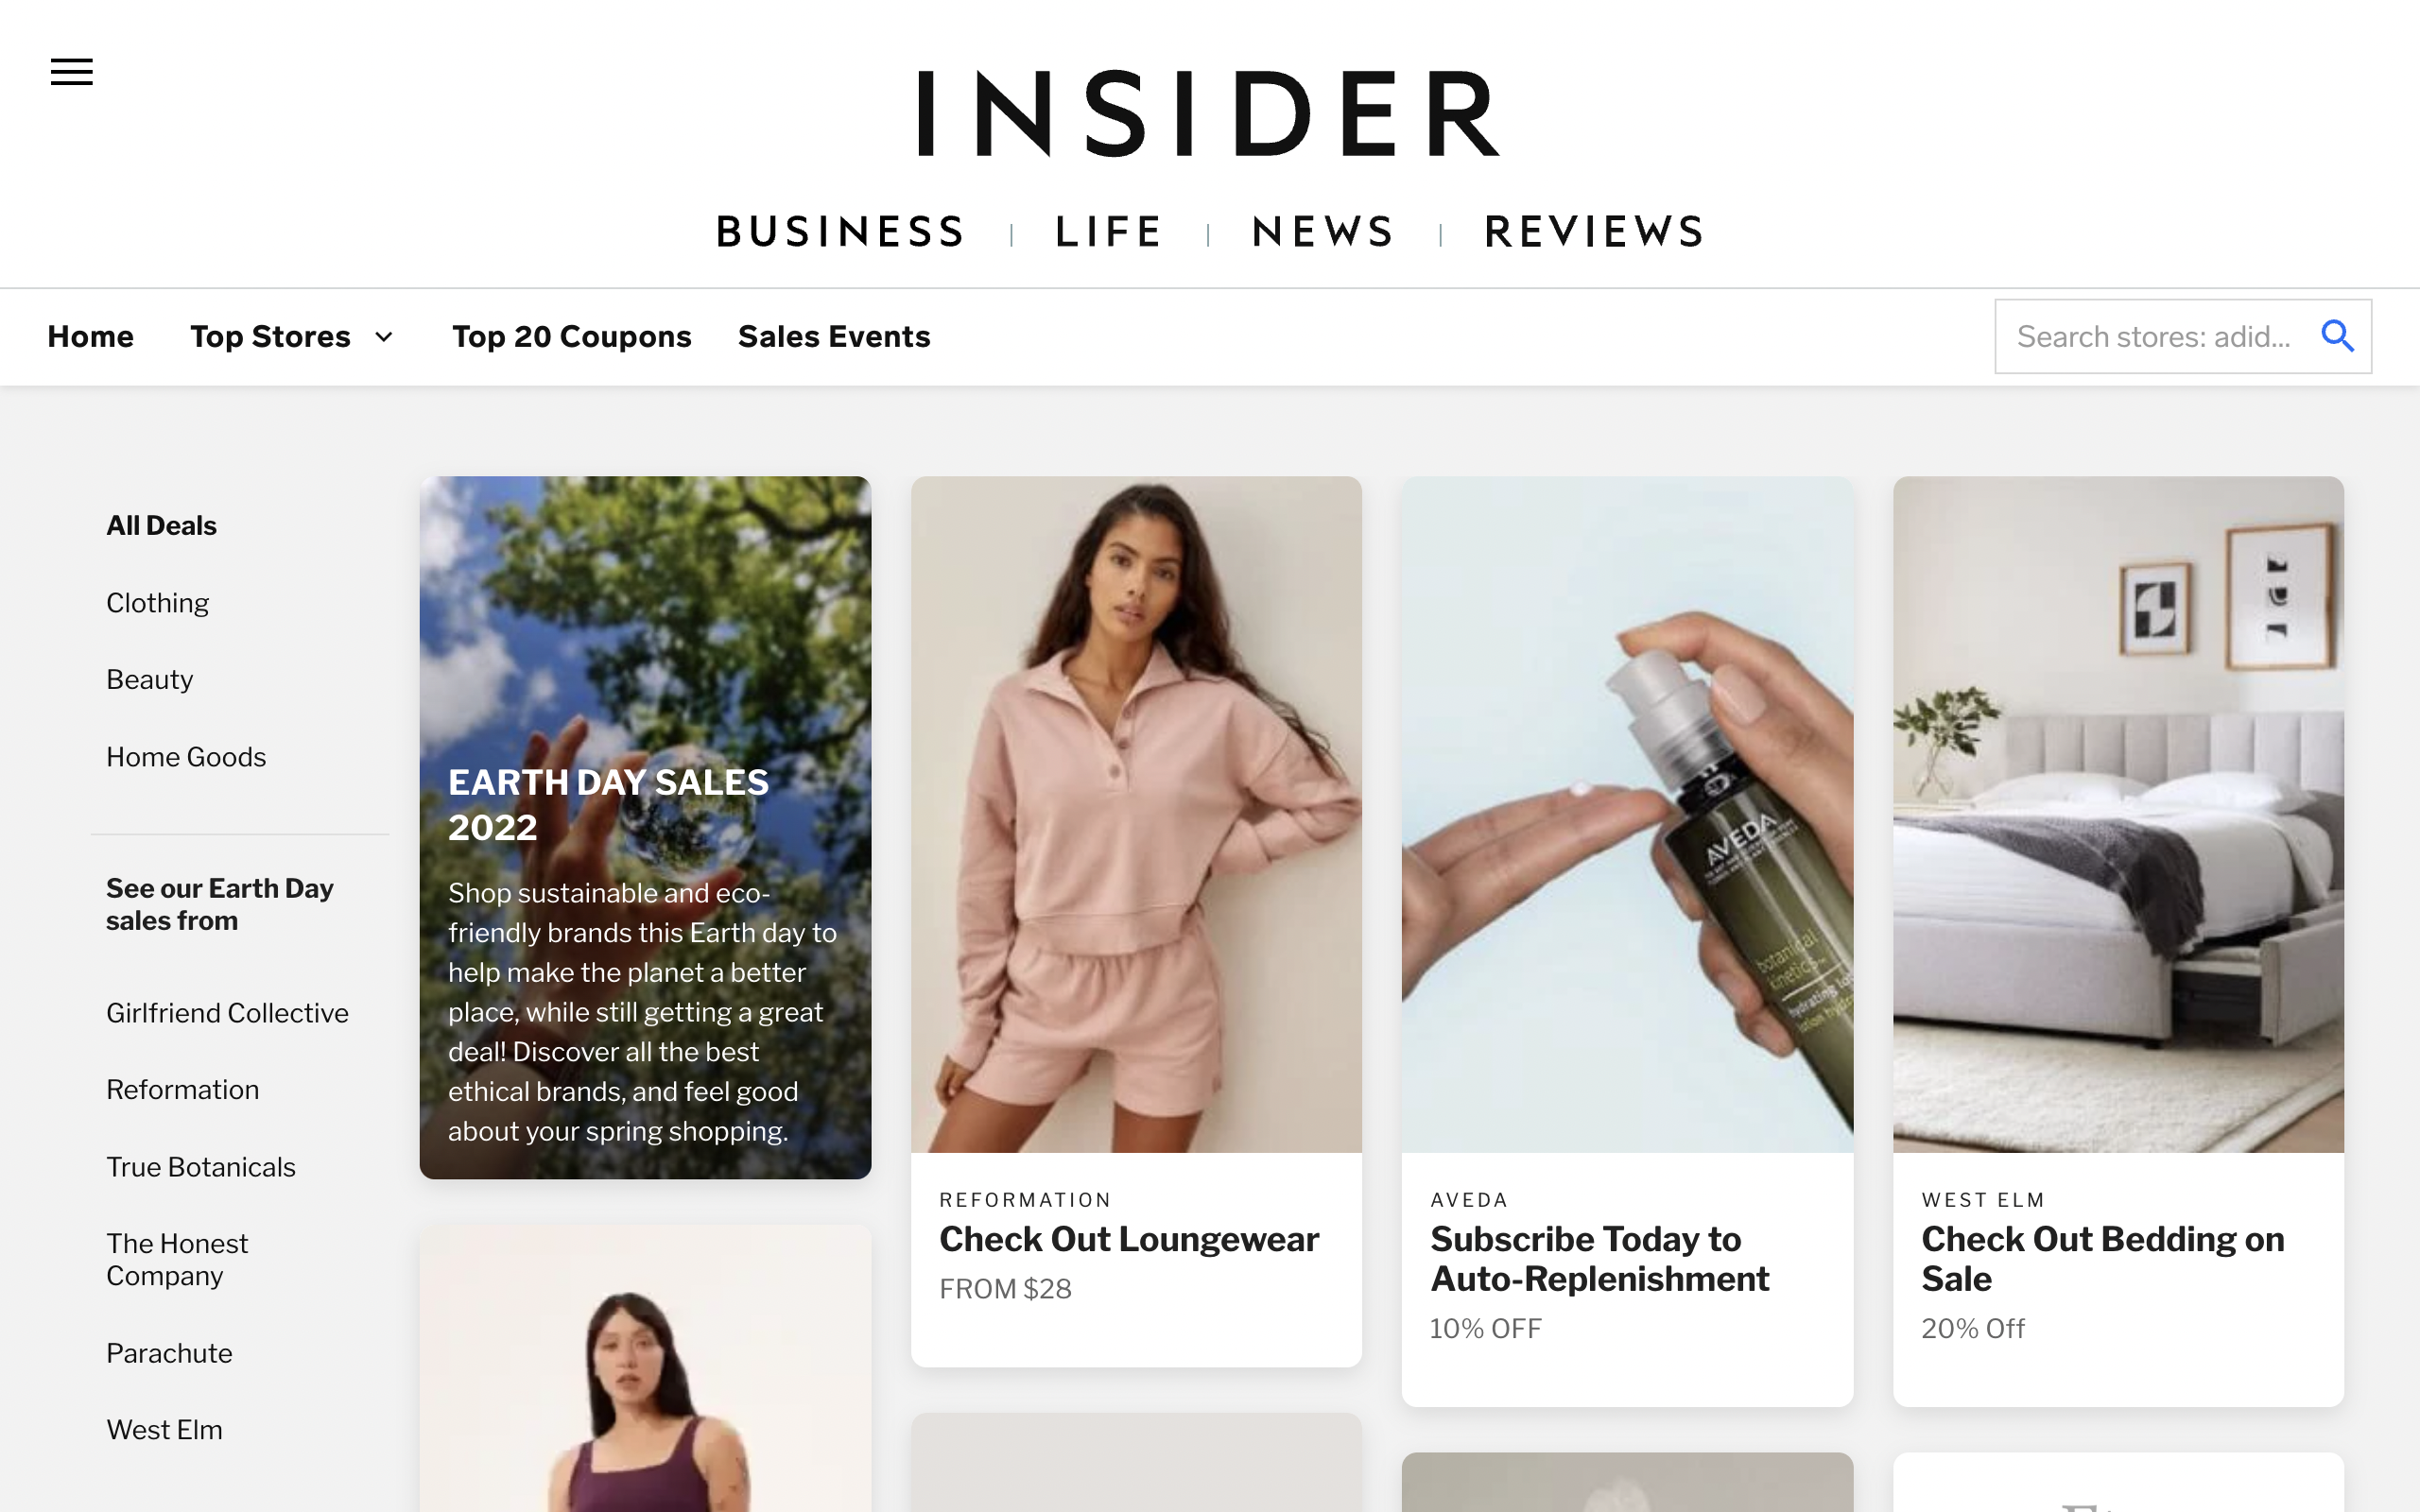Open West Elm bedding sale card
Viewport: 2420px width, 1512px height.
click(2118, 941)
